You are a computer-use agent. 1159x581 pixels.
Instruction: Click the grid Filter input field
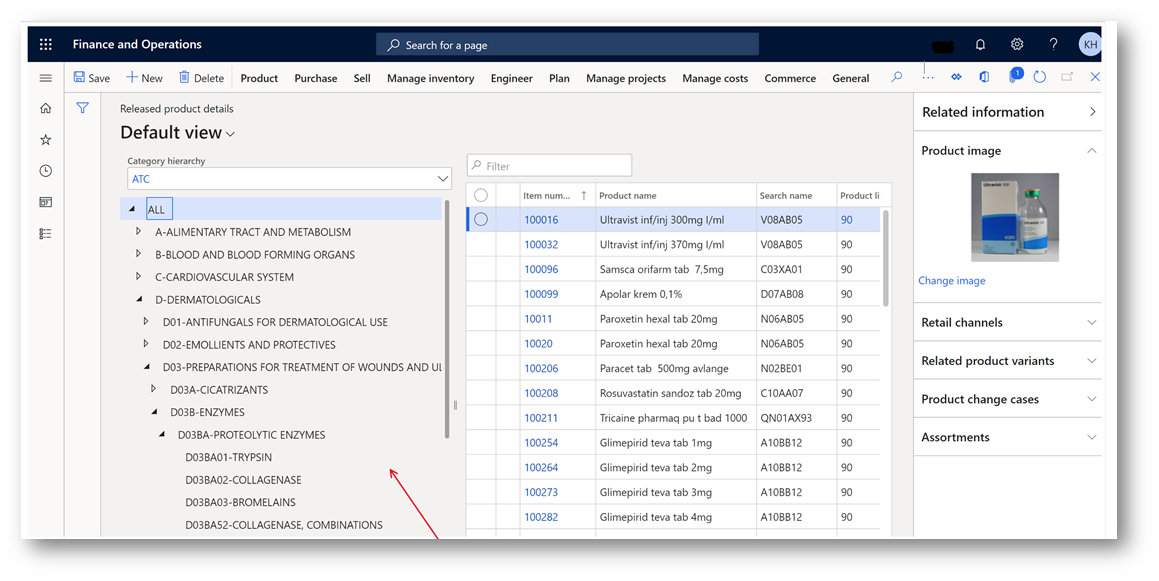pyautogui.click(x=550, y=166)
